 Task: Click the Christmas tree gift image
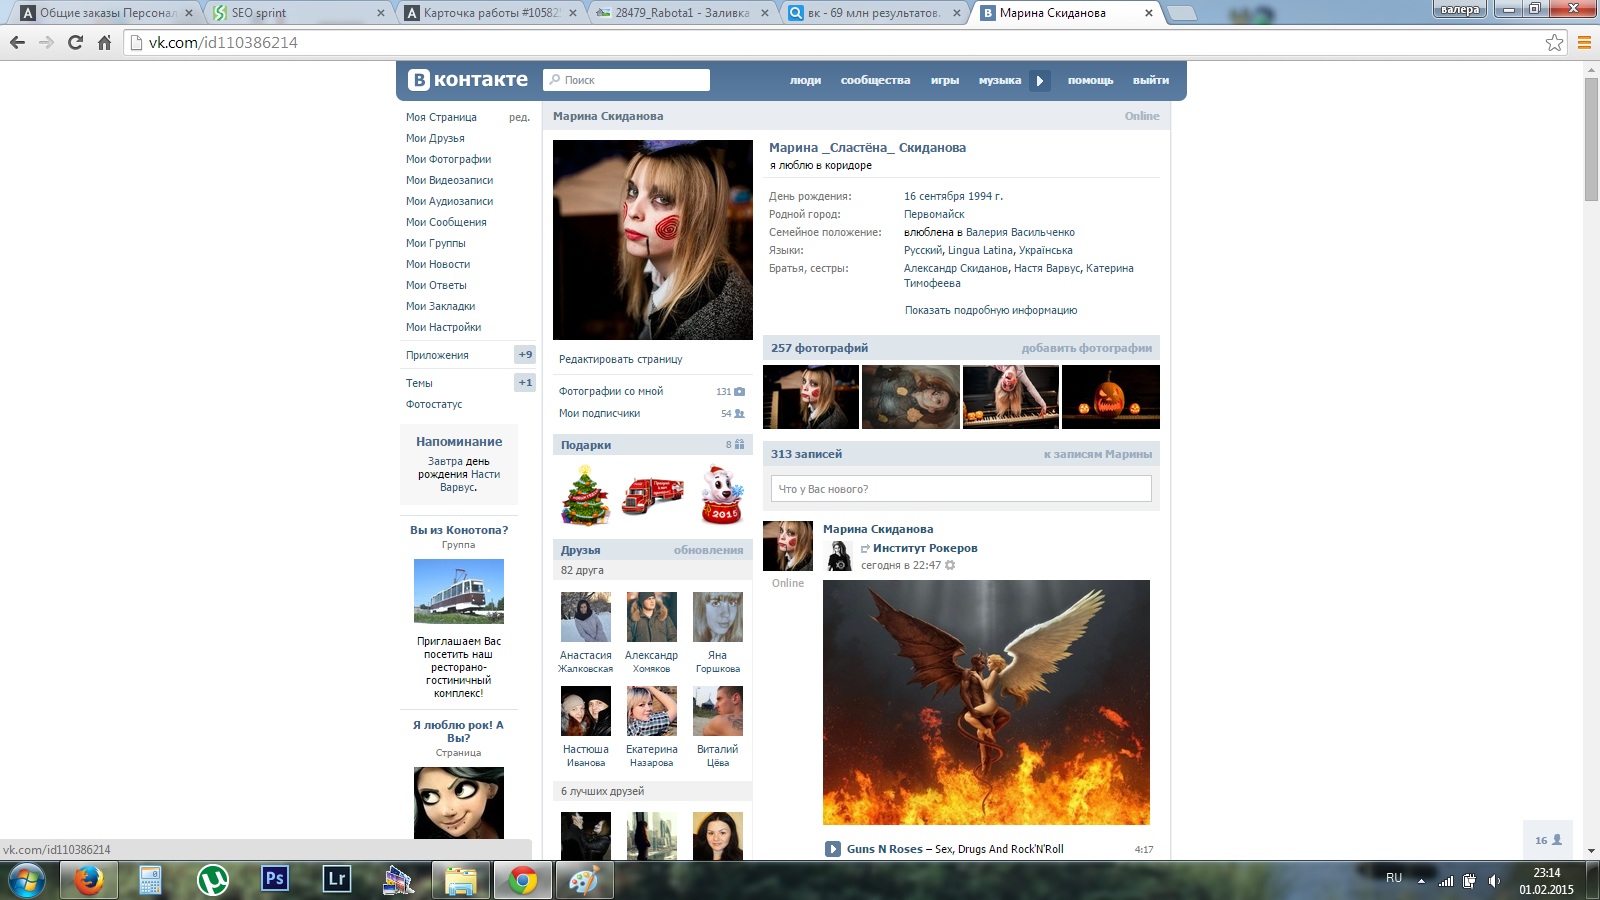point(585,495)
